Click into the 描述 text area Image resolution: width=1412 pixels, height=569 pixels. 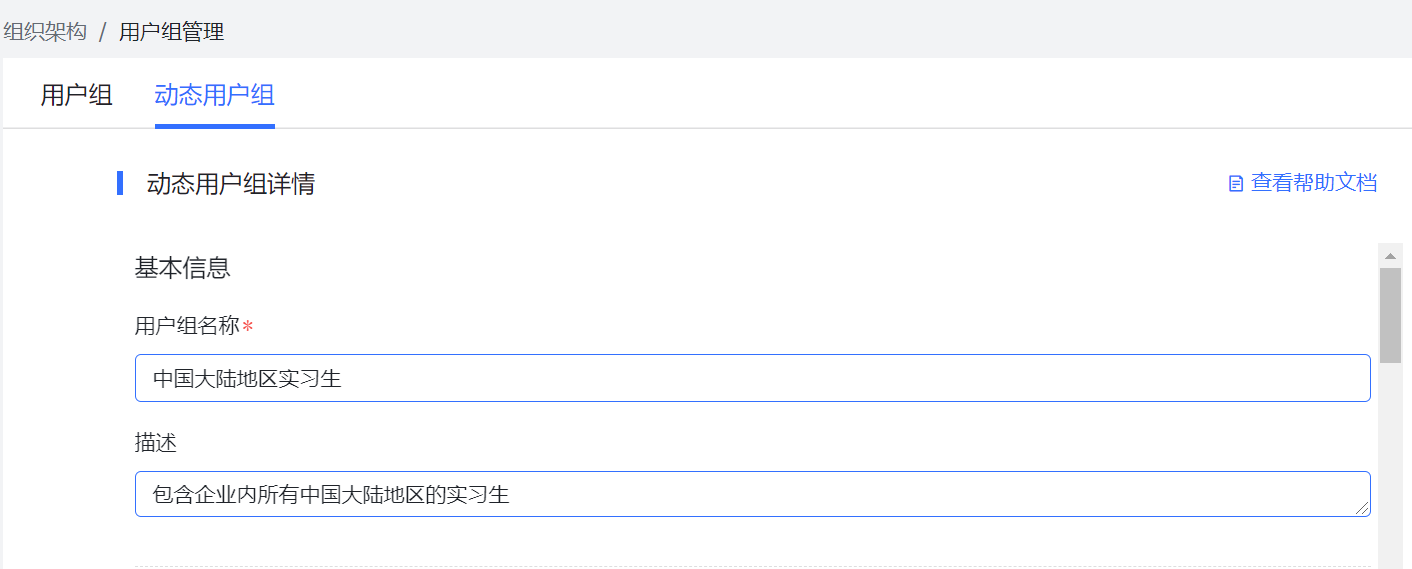[x=752, y=494]
